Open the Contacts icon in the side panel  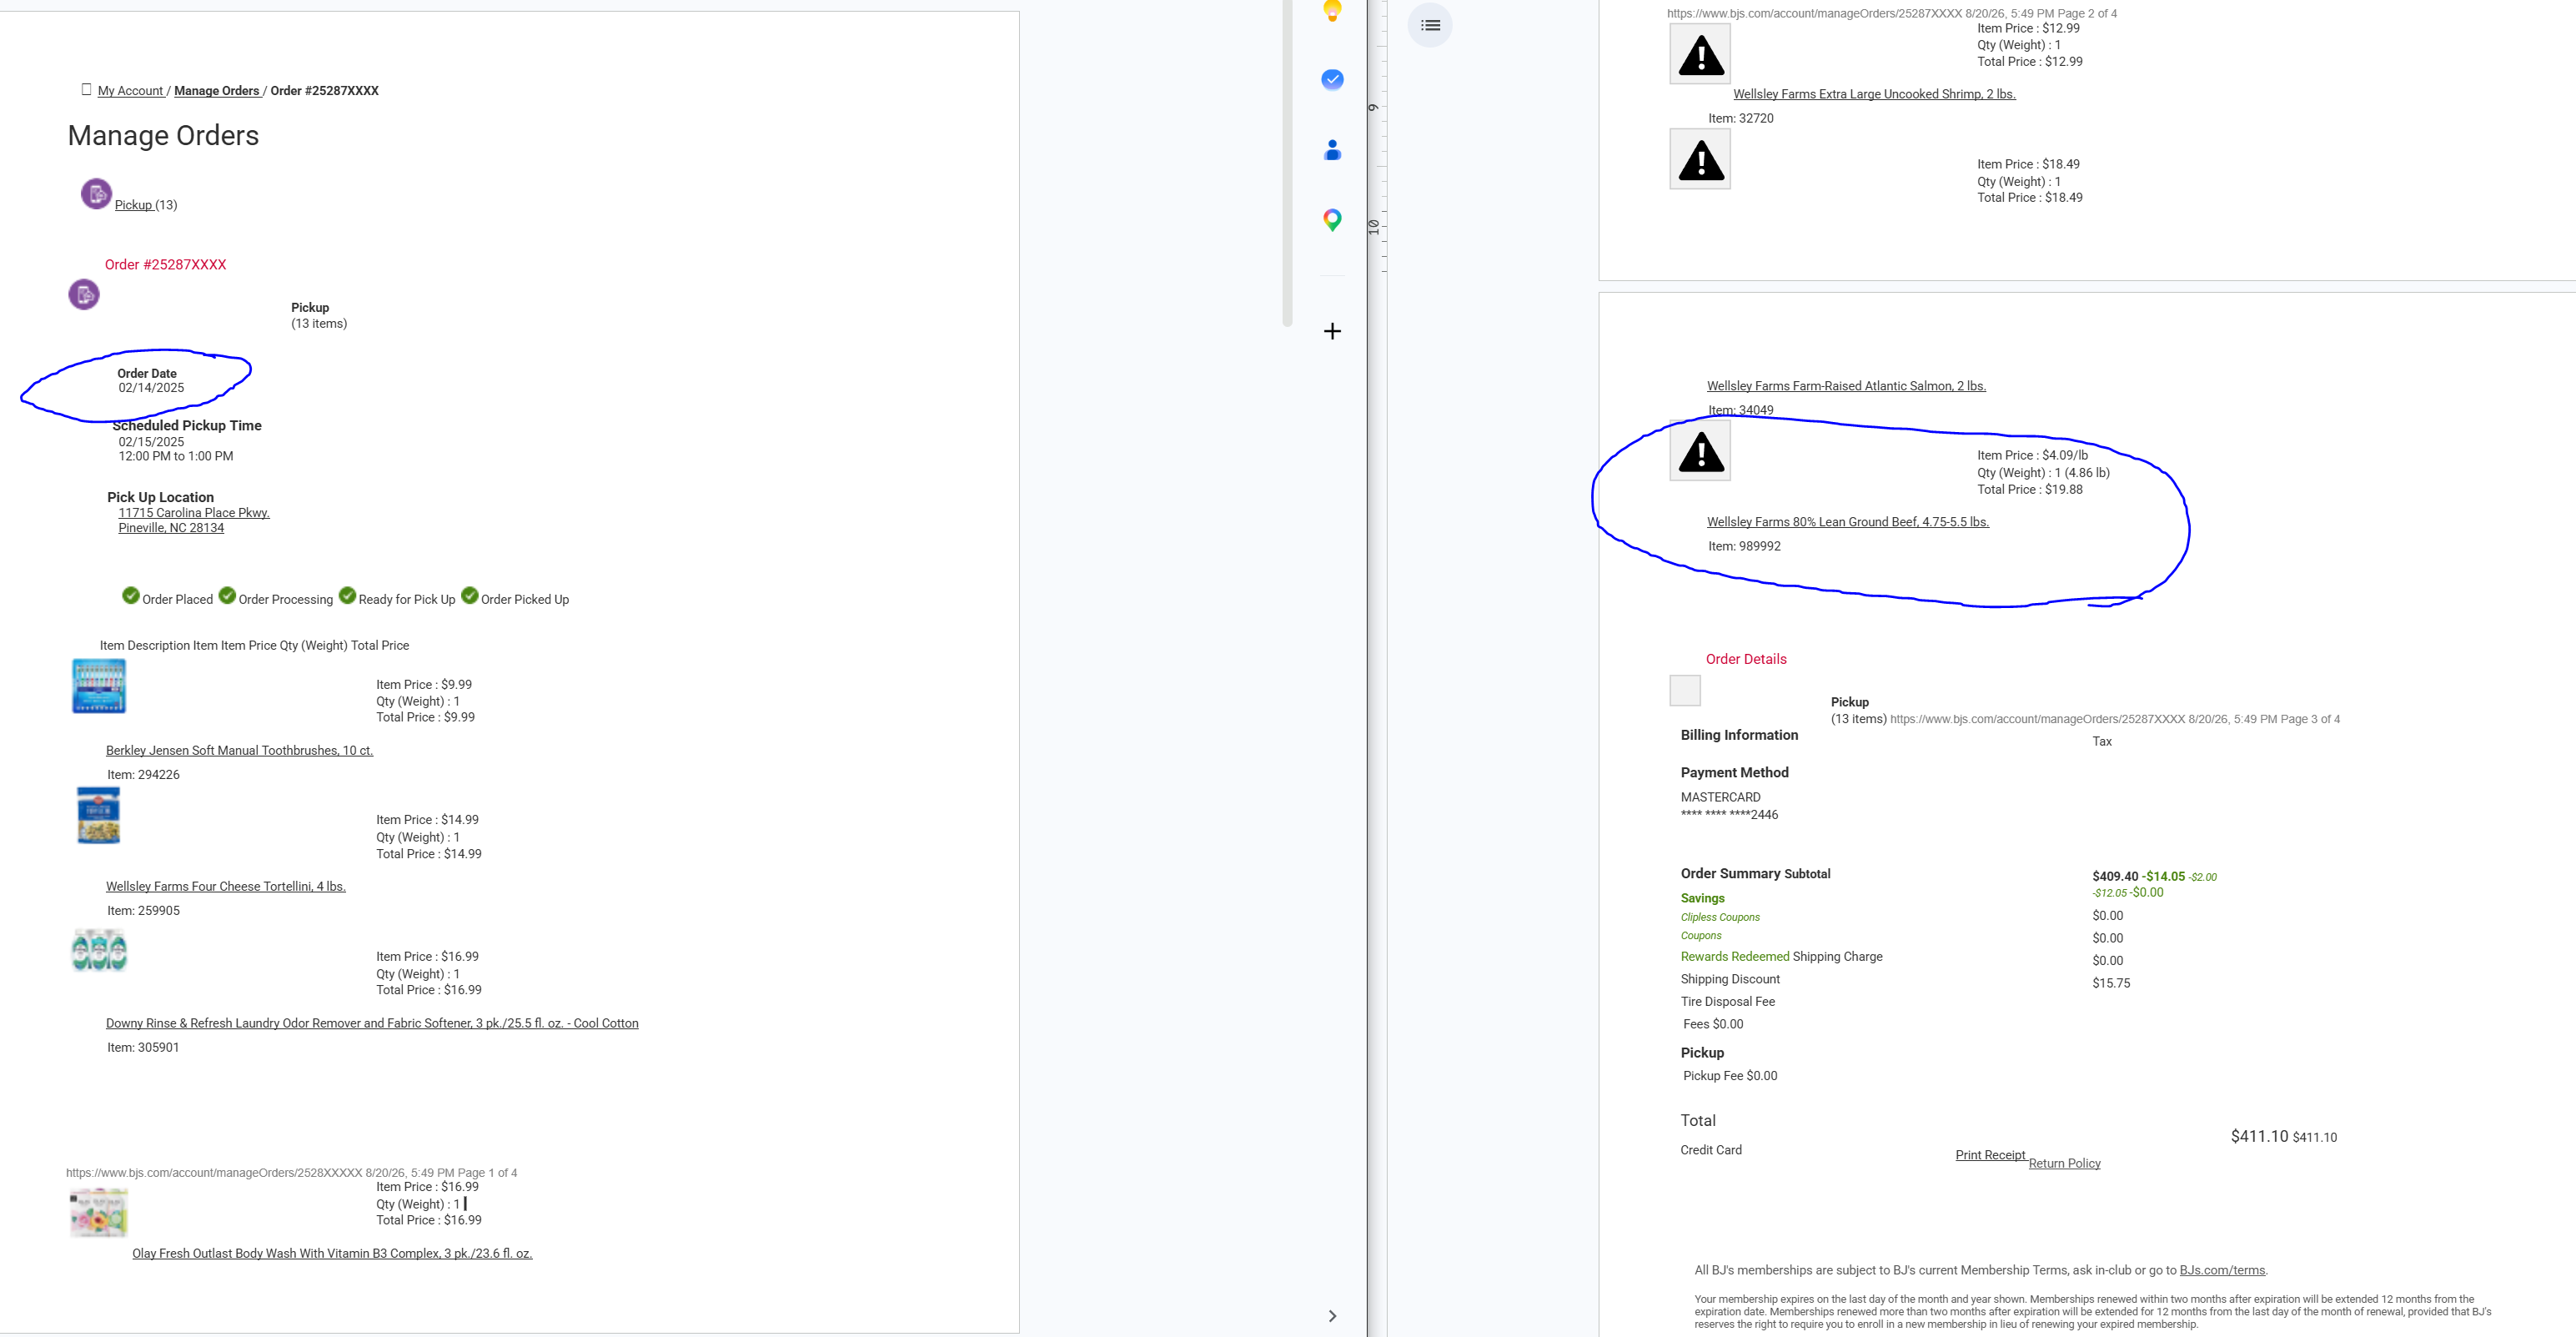coord(1332,150)
